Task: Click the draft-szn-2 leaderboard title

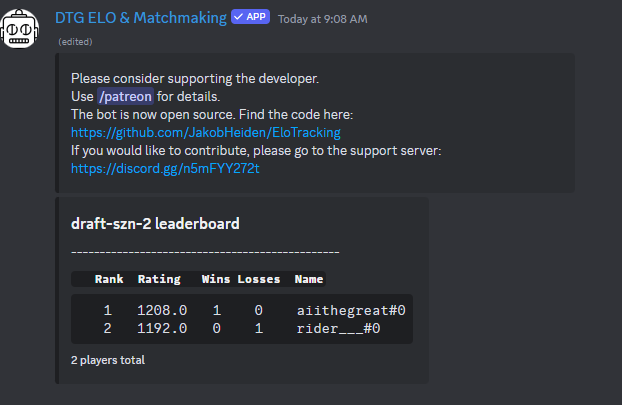Action: click(x=155, y=224)
